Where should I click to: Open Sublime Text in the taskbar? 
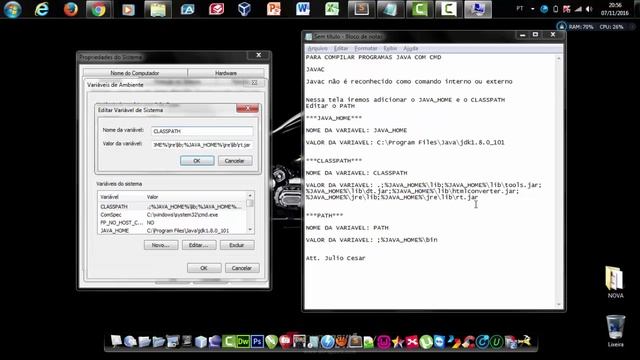pos(361,9)
